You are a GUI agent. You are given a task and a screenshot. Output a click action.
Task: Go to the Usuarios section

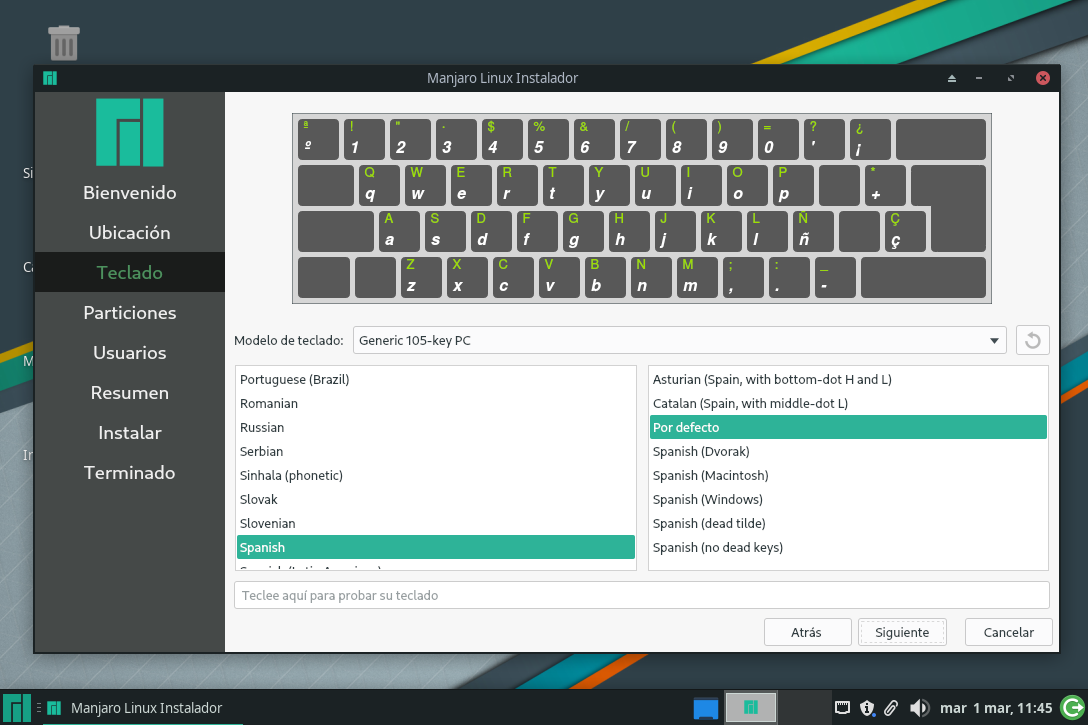tap(130, 352)
